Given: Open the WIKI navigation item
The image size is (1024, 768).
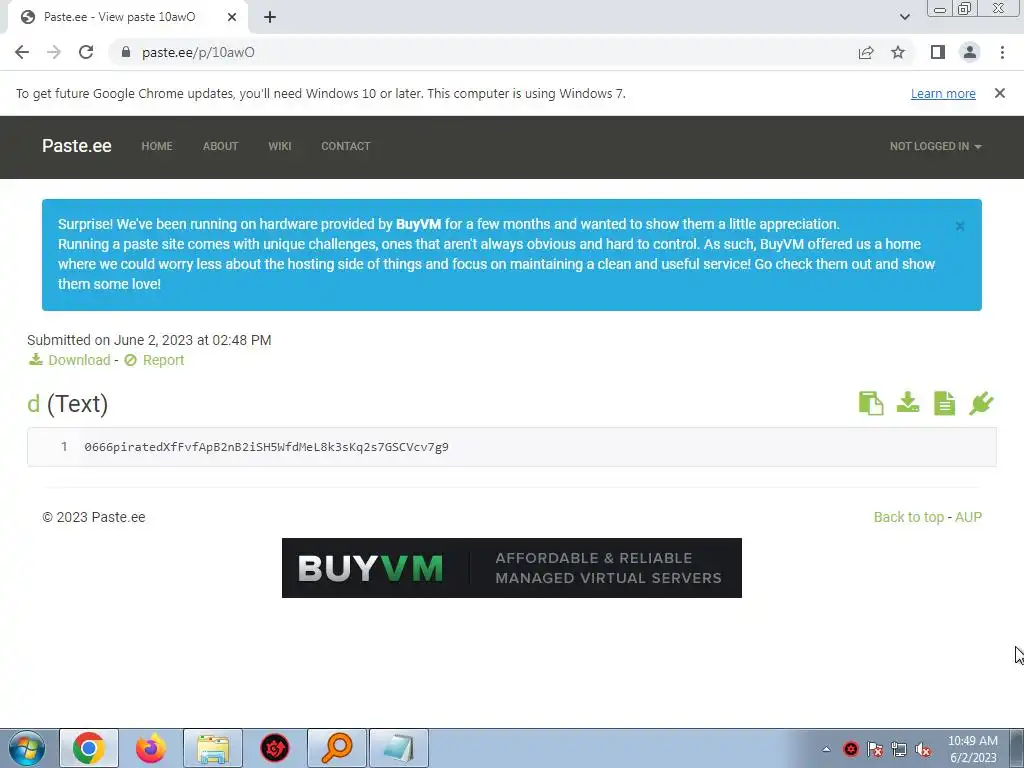Looking at the screenshot, I should [x=280, y=146].
